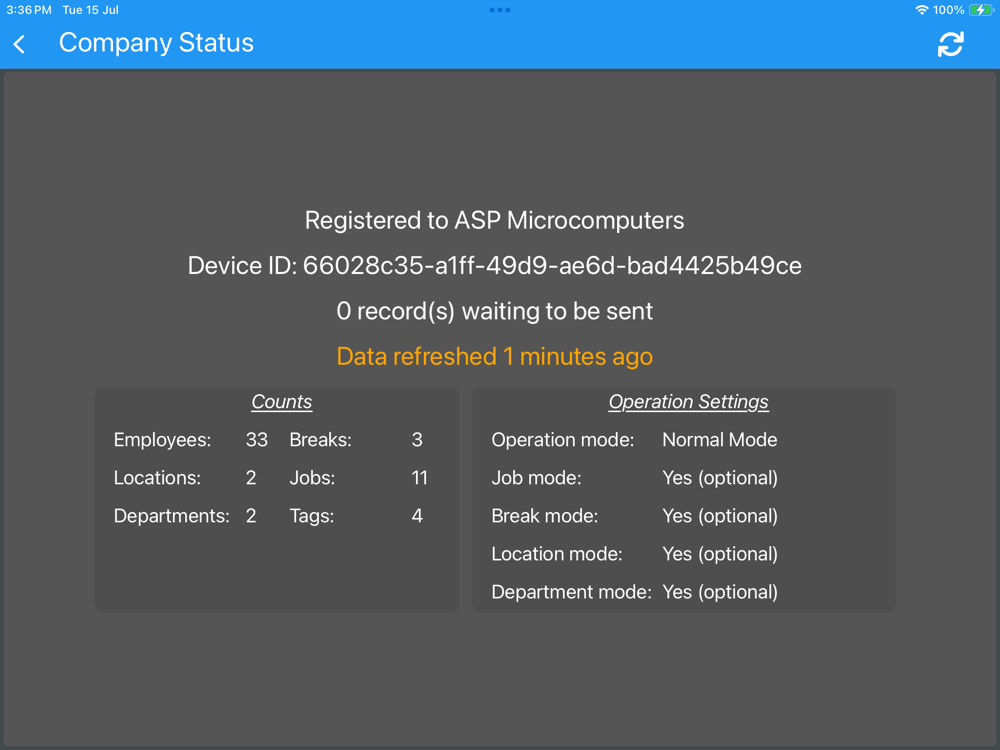This screenshot has width=1000, height=750.
Task: Tap the Tags count label
Action: tap(312, 516)
